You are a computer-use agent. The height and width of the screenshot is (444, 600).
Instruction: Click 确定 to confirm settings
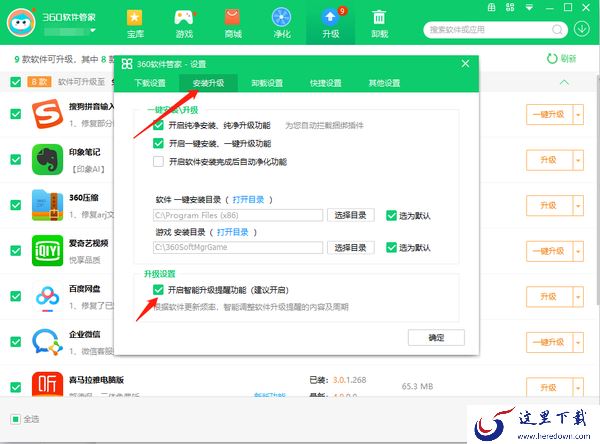click(436, 337)
